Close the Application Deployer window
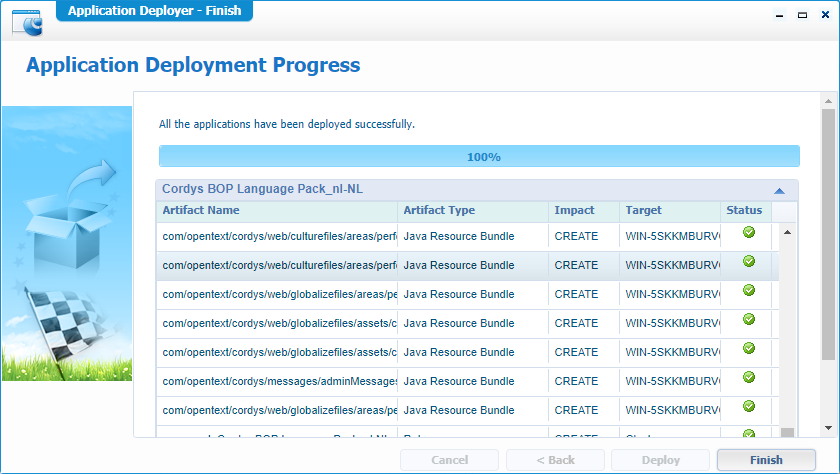 (825, 15)
